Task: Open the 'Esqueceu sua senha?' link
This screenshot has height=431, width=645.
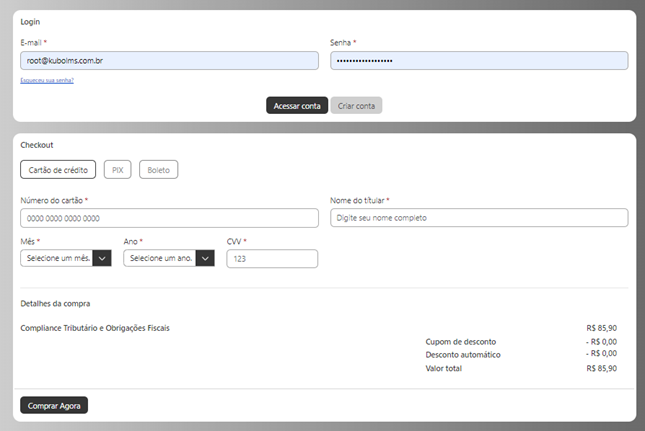Action: (47, 80)
